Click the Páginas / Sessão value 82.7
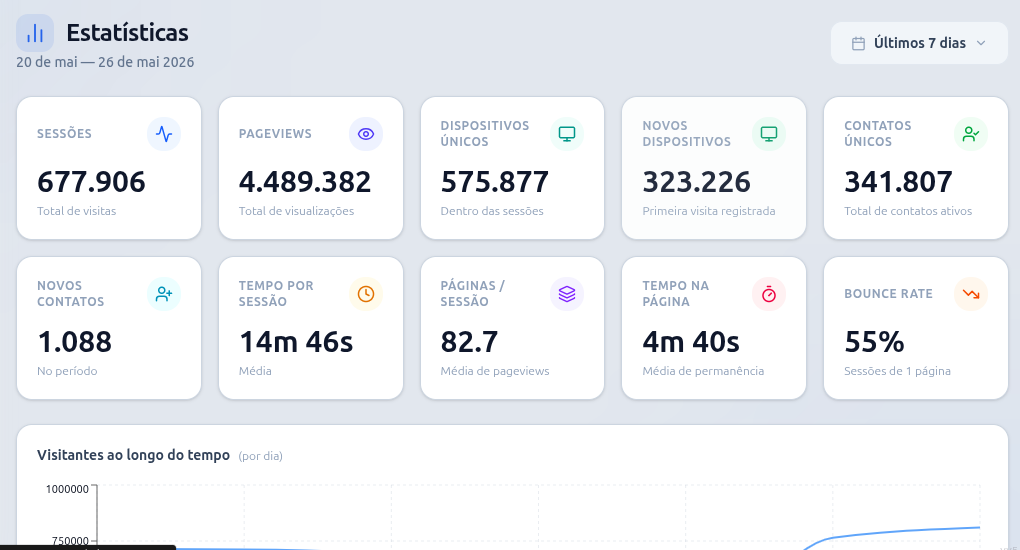 click(469, 342)
